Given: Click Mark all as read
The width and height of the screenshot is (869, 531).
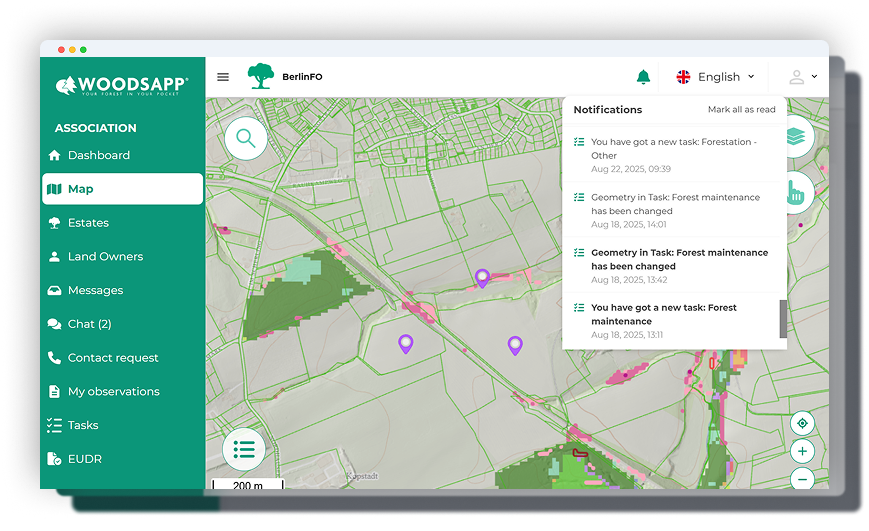Looking at the screenshot, I should pos(741,110).
